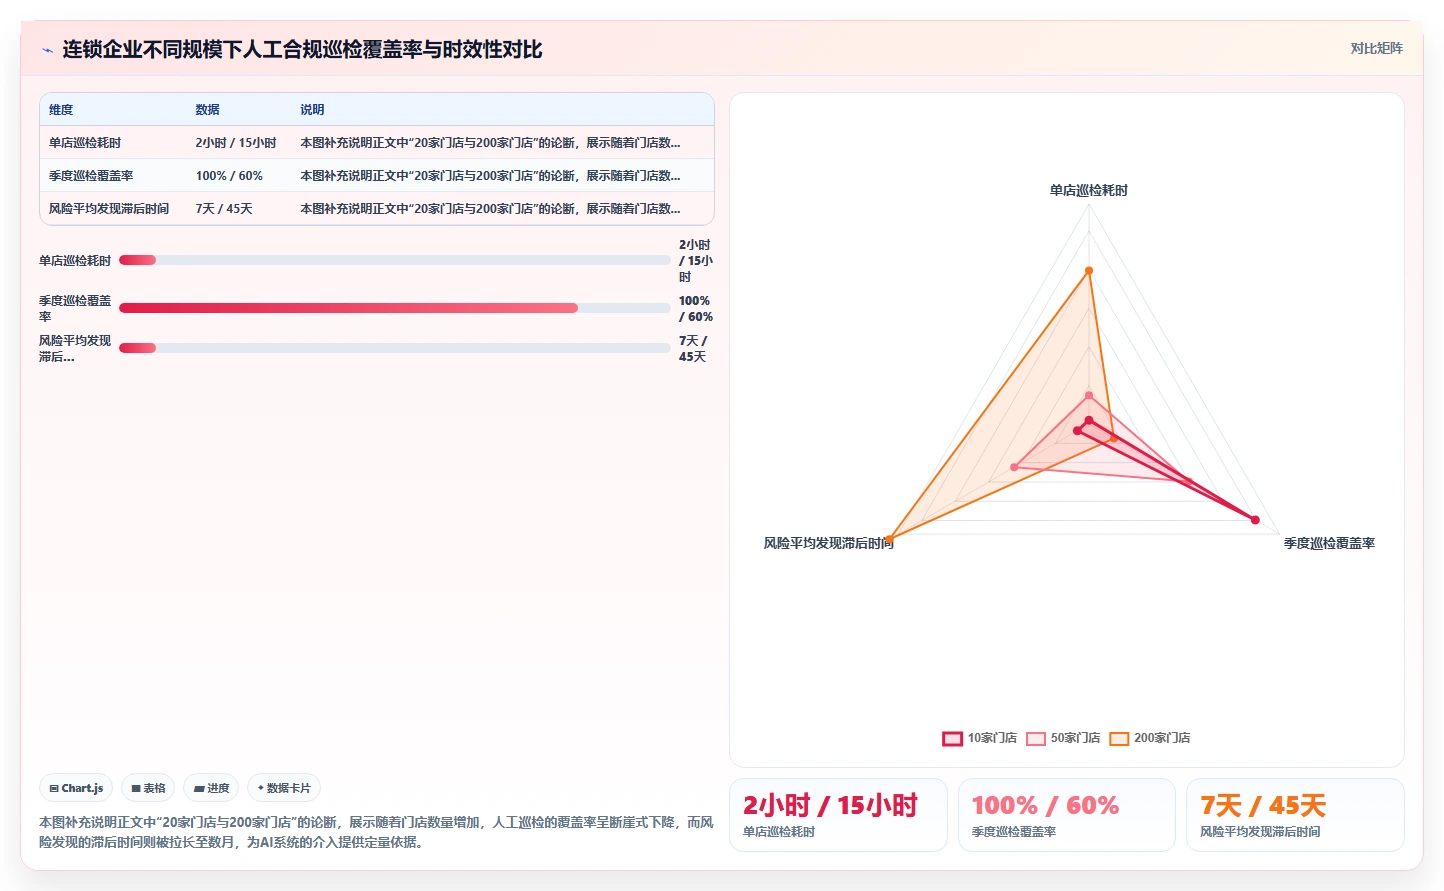Click the 7天 / 45天 data card
Image resolution: width=1444 pixels, height=891 pixels.
coord(1295,815)
